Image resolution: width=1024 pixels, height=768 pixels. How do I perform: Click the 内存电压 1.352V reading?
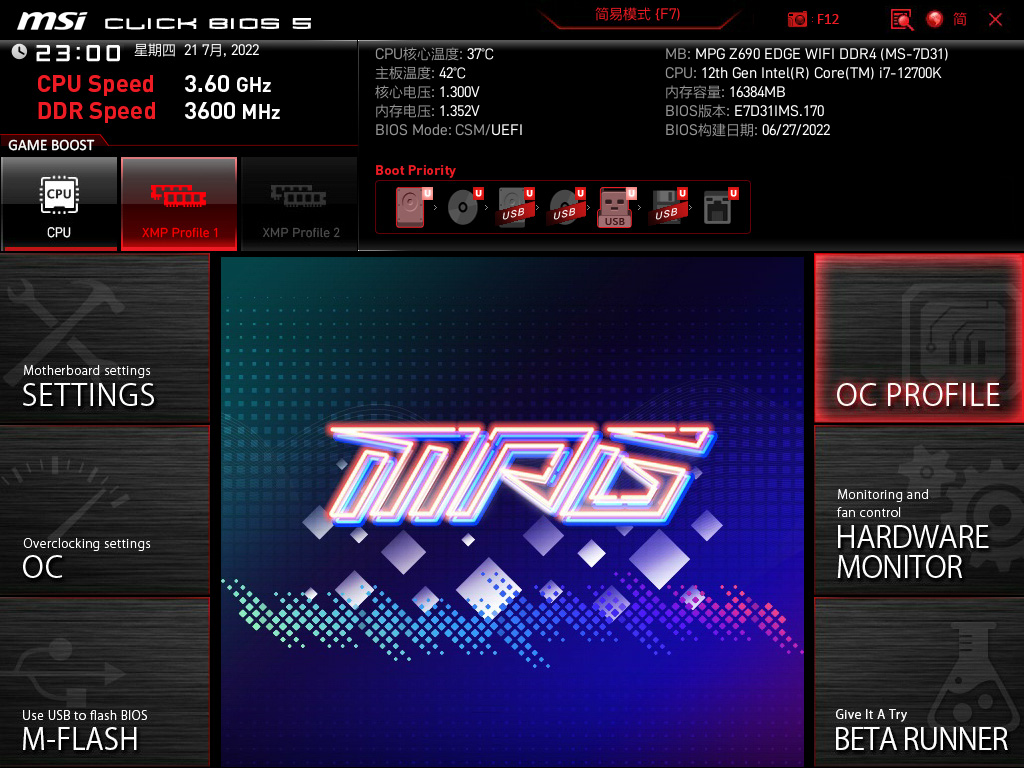[x=427, y=111]
